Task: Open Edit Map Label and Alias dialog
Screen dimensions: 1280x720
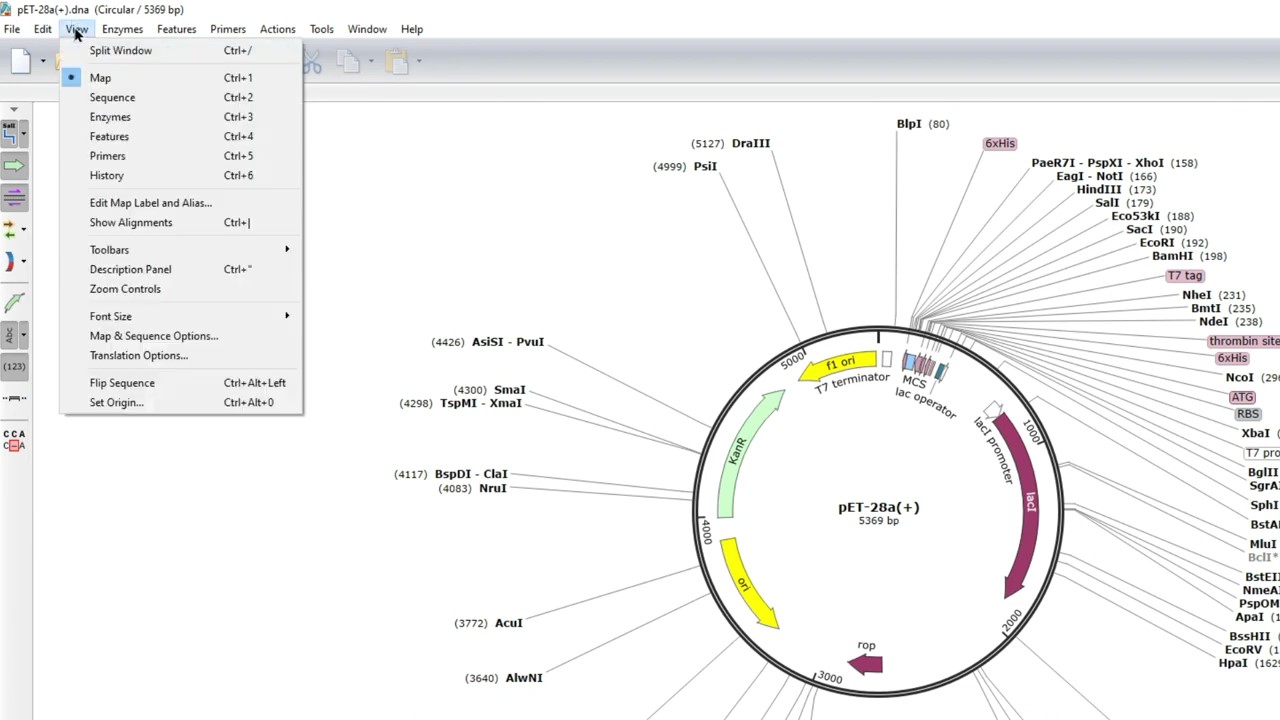Action: pos(181,203)
